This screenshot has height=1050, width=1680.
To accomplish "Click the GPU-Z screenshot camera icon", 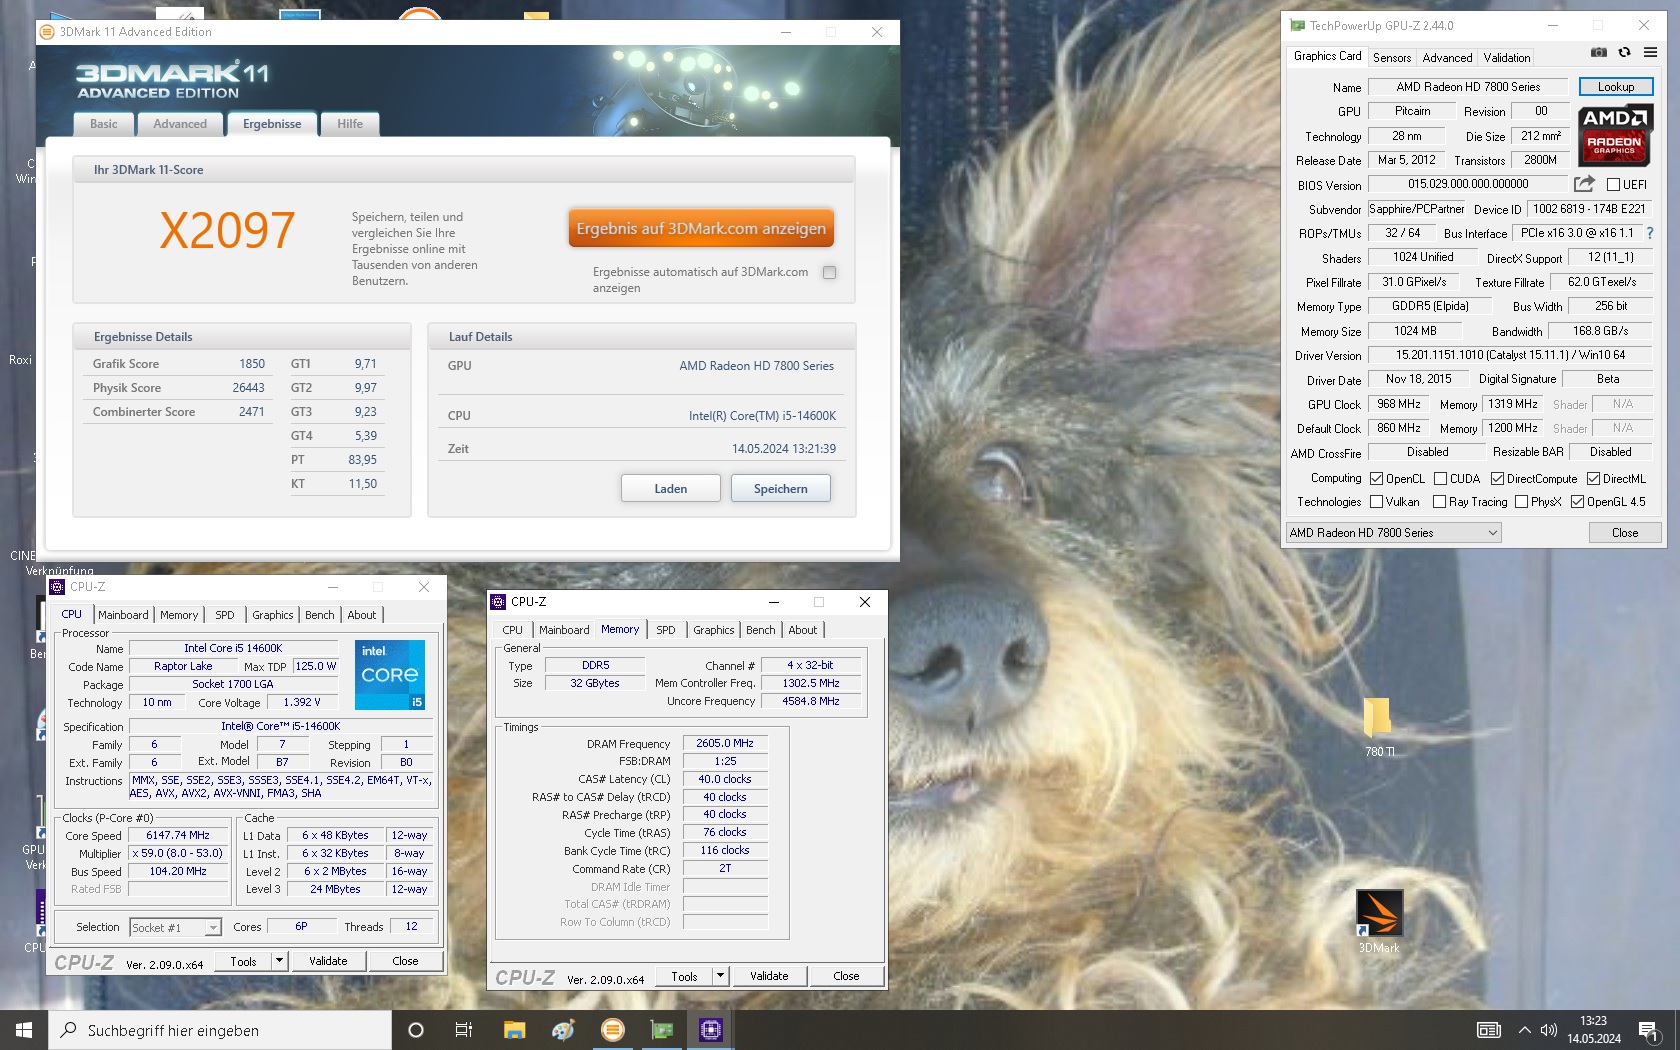I will tap(1599, 52).
